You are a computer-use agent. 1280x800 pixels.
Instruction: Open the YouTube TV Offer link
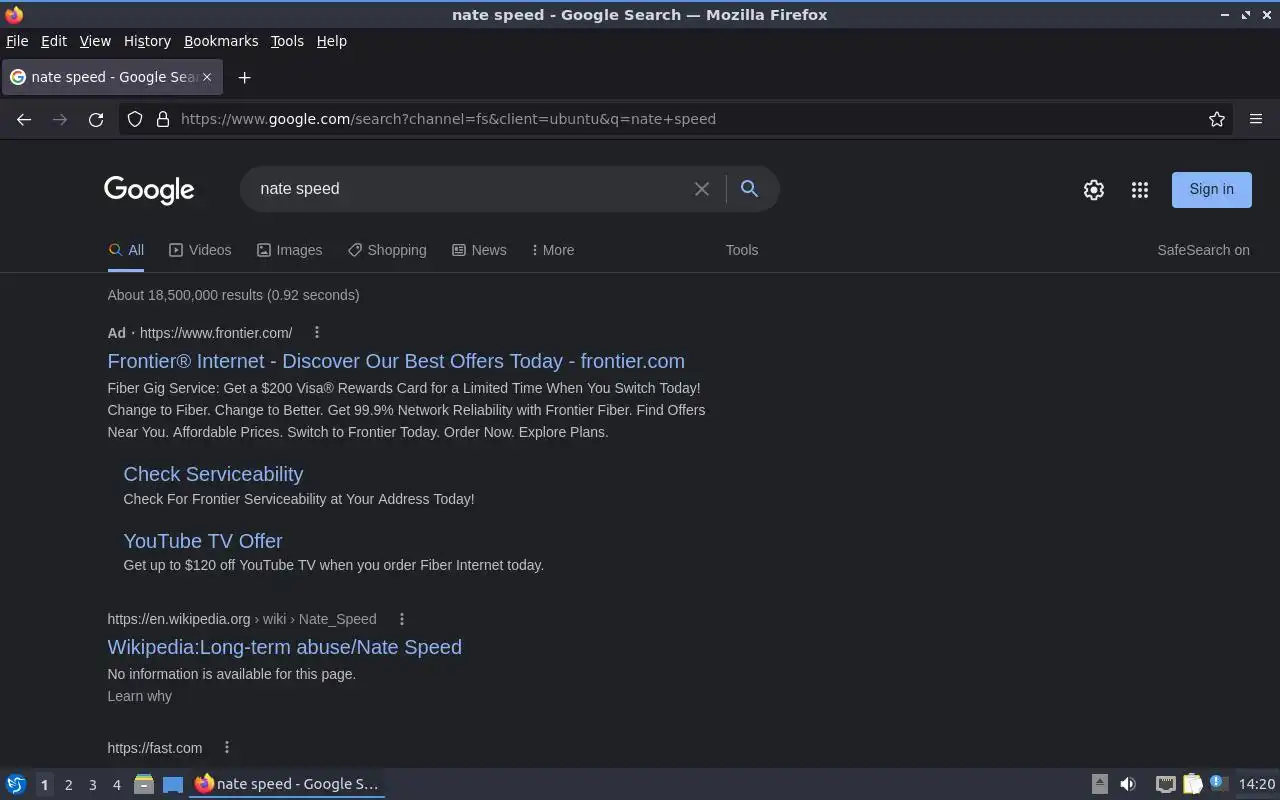(x=203, y=541)
